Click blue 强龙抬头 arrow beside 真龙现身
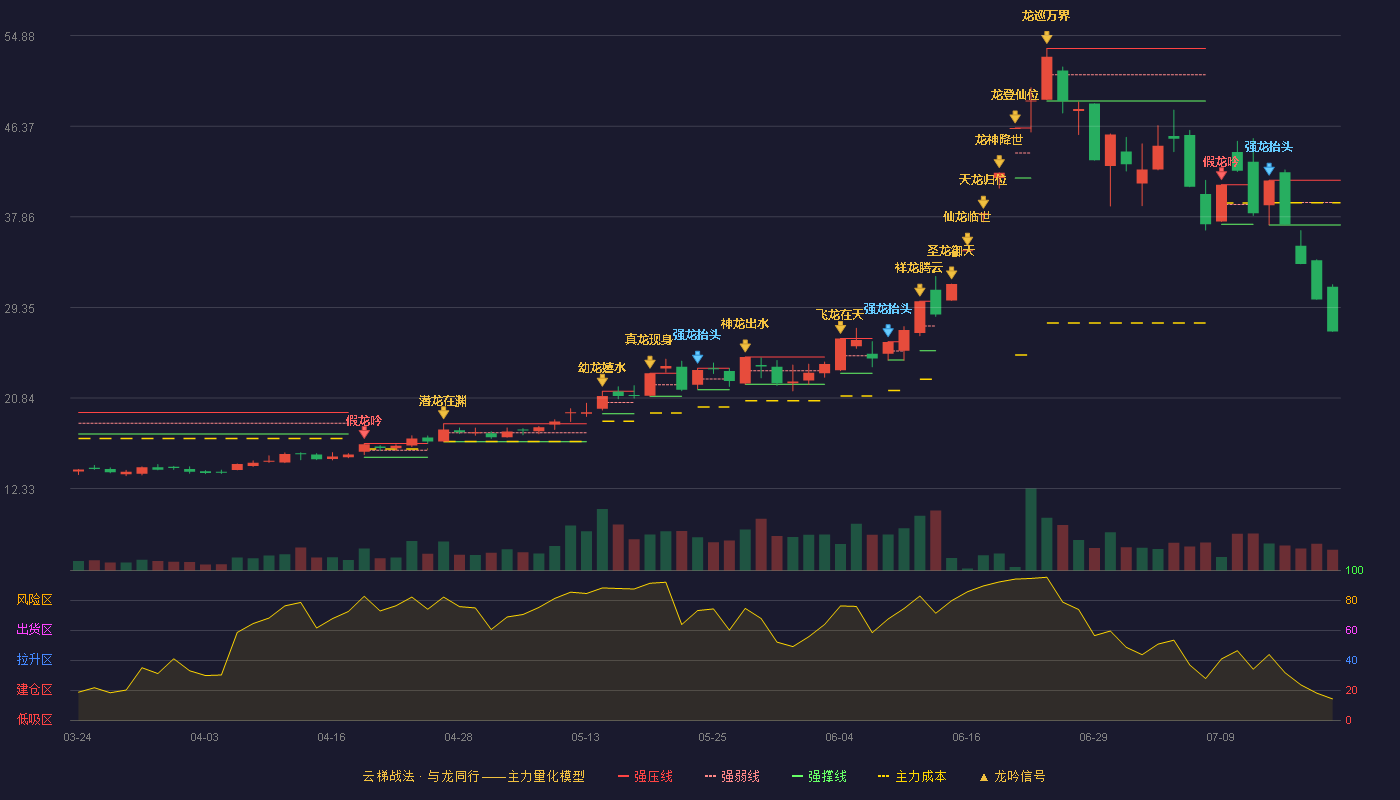Viewport: 1400px width, 800px height. pos(697,357)
